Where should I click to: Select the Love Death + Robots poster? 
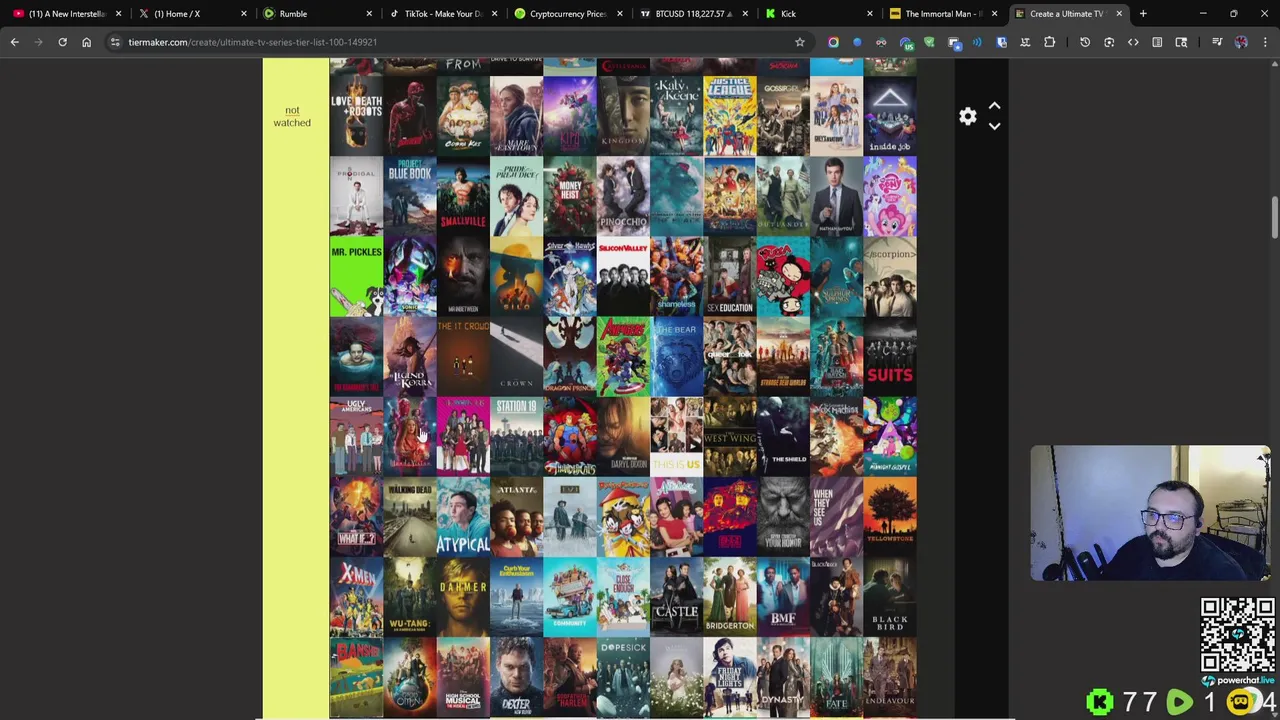point(356,116)
